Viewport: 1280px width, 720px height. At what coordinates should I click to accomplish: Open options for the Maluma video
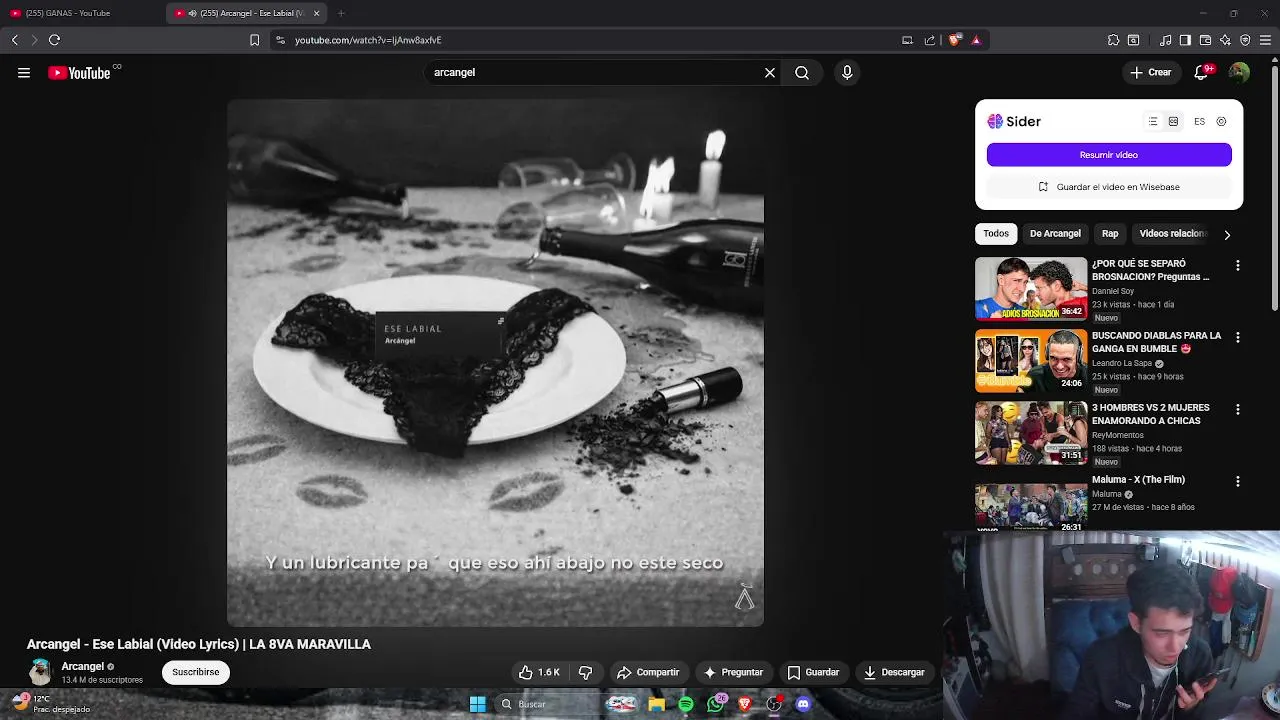(x=1238, y=482)
